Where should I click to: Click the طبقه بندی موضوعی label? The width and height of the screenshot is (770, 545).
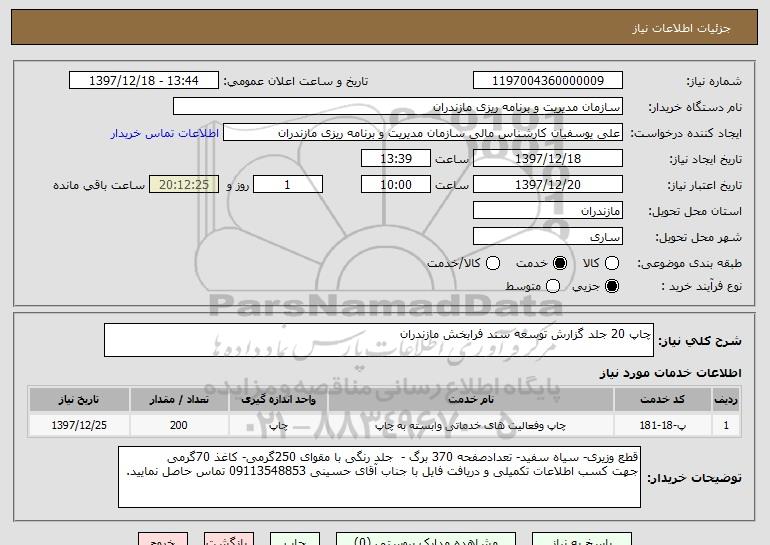(689, 264)
